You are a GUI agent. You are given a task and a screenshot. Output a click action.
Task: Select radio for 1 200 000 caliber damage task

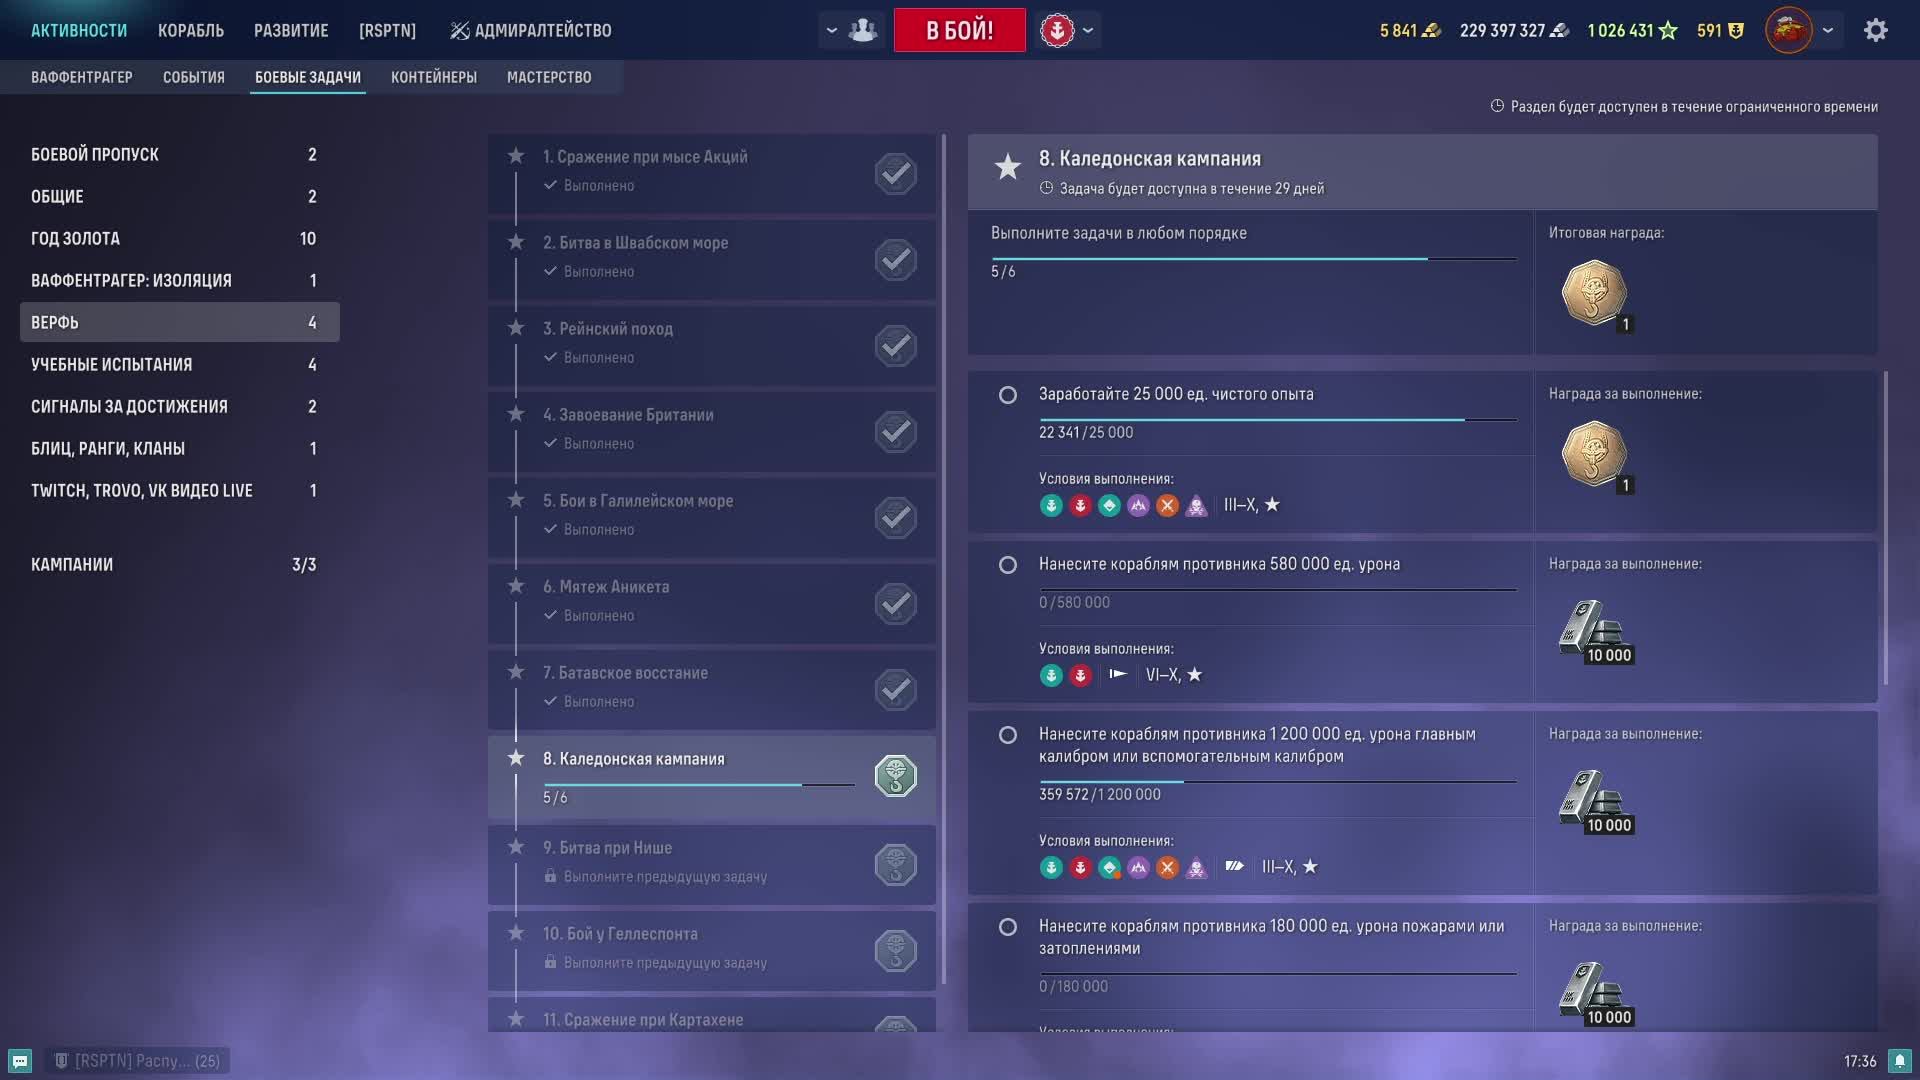click(1008, 735)
